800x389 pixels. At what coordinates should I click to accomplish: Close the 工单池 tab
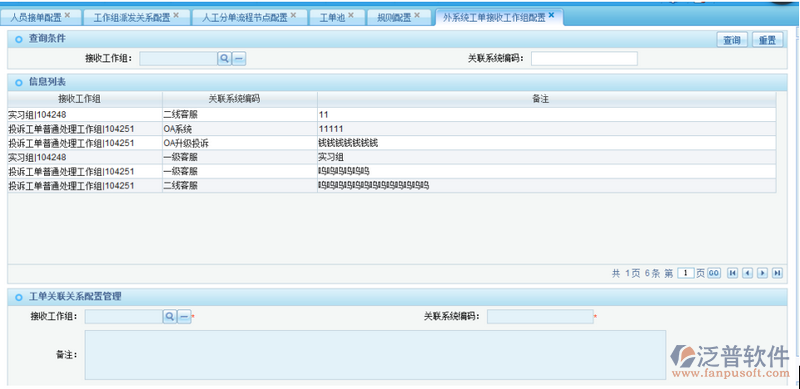tap(351, 15)
